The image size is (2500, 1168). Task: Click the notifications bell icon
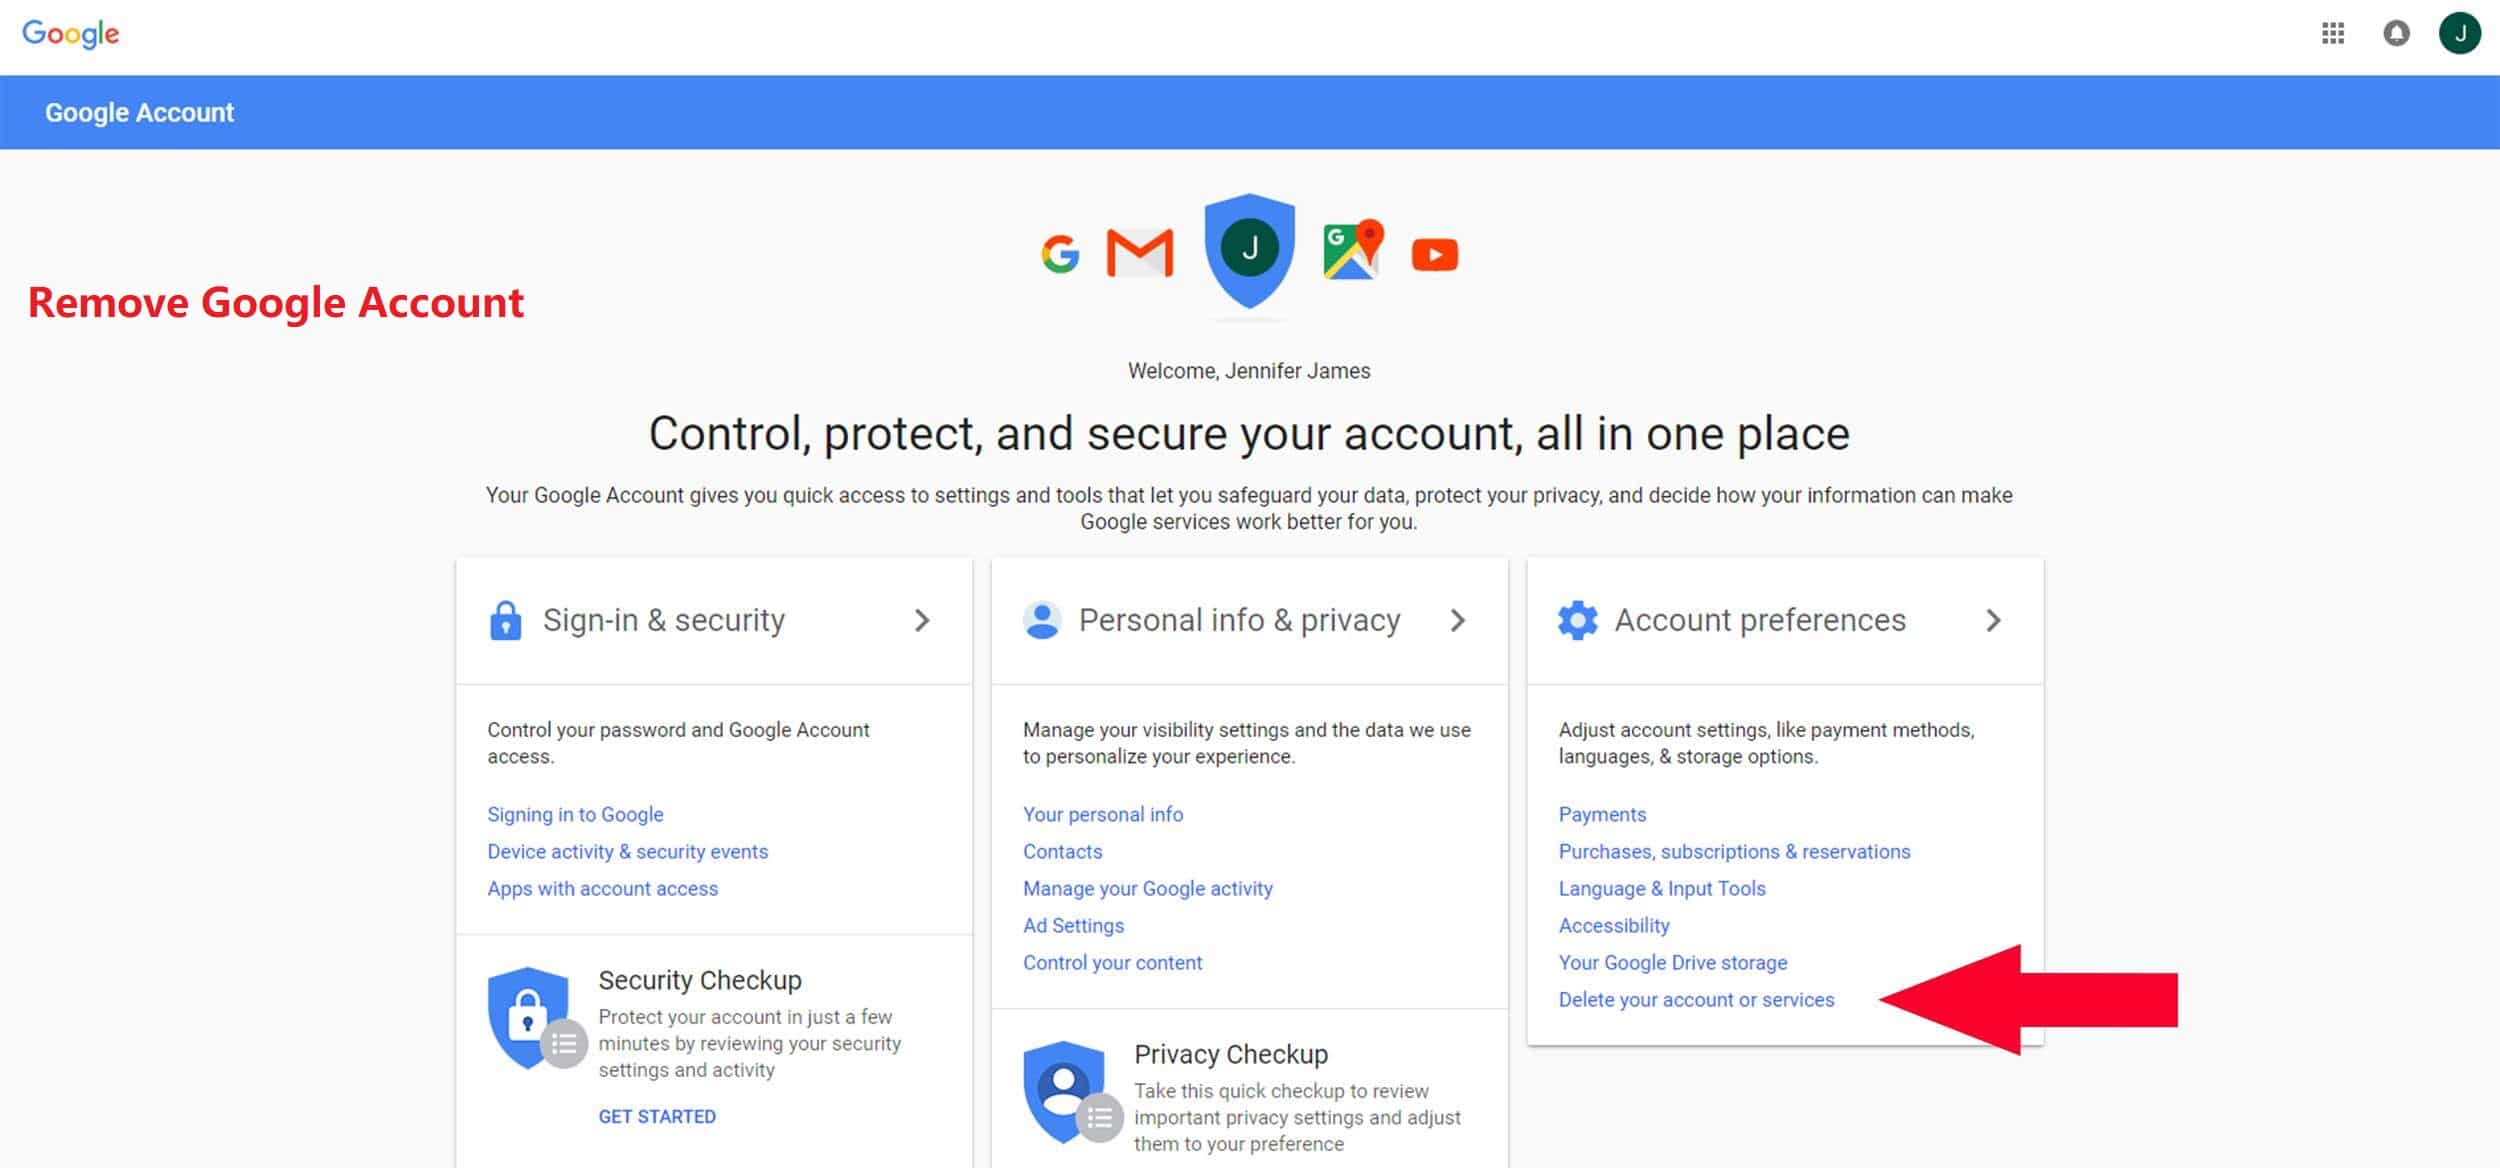click(x=2398, y=32)
